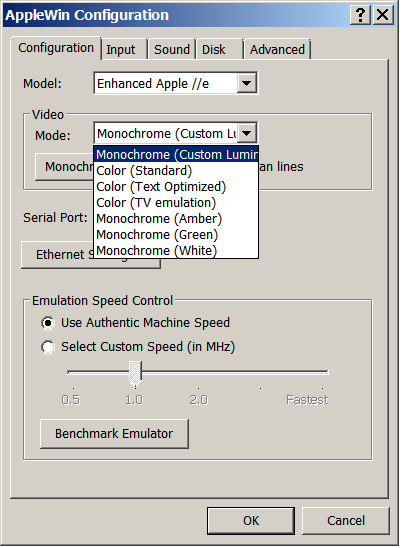Select Use Authentic Machine Speed

136,323
